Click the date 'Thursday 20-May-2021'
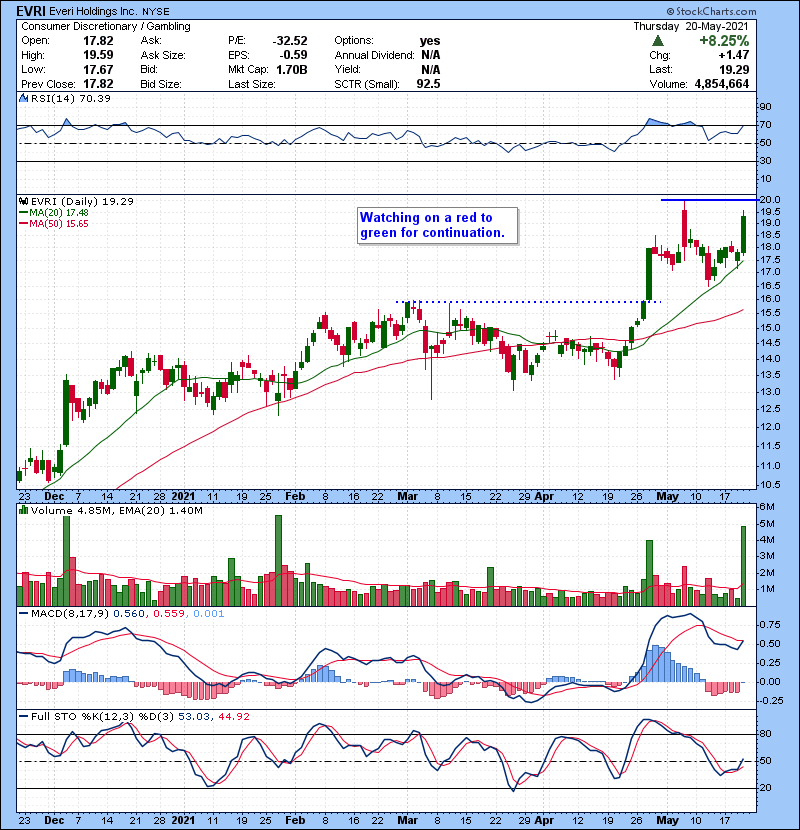Viewport: 800px width, 830px height. (x=691, y=26)
